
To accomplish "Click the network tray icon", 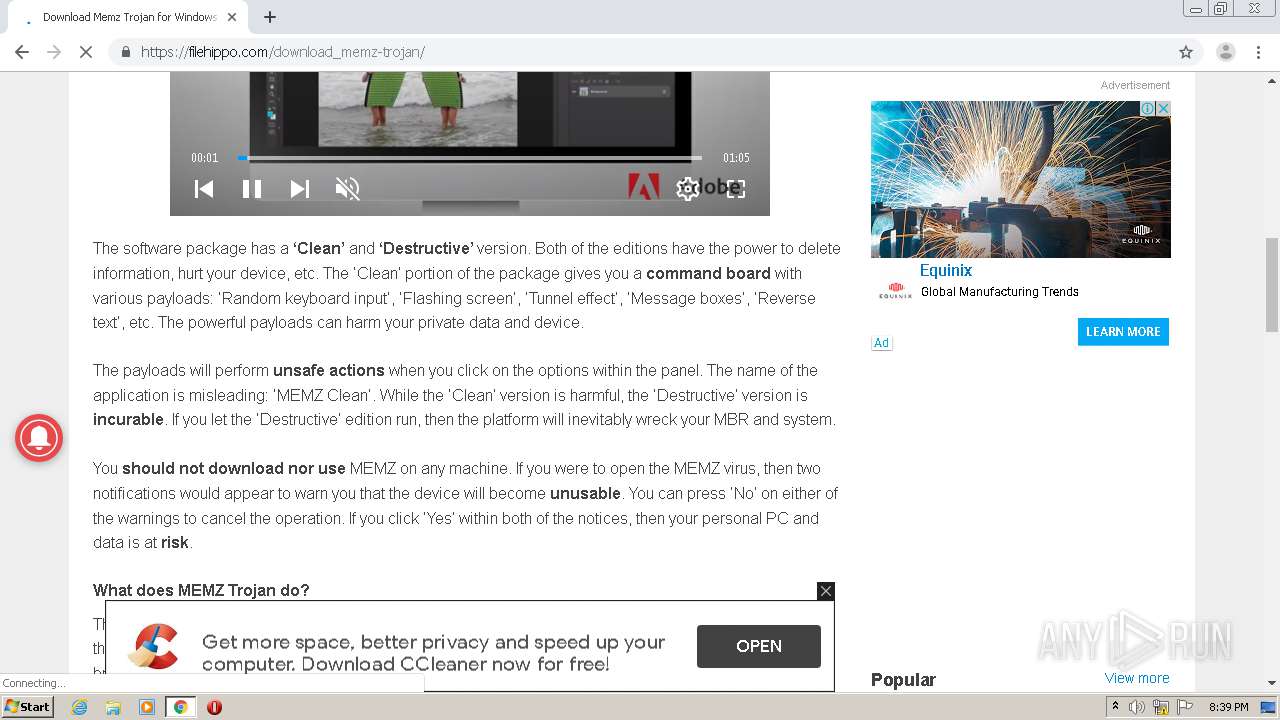I will point(1161,707).
